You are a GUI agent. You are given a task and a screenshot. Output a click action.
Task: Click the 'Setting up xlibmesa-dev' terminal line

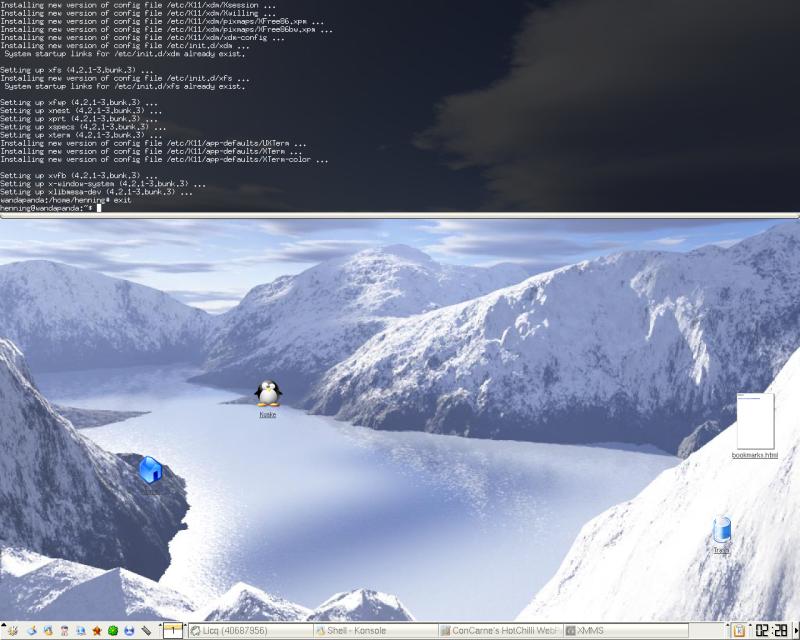click(x=96, y=192)
